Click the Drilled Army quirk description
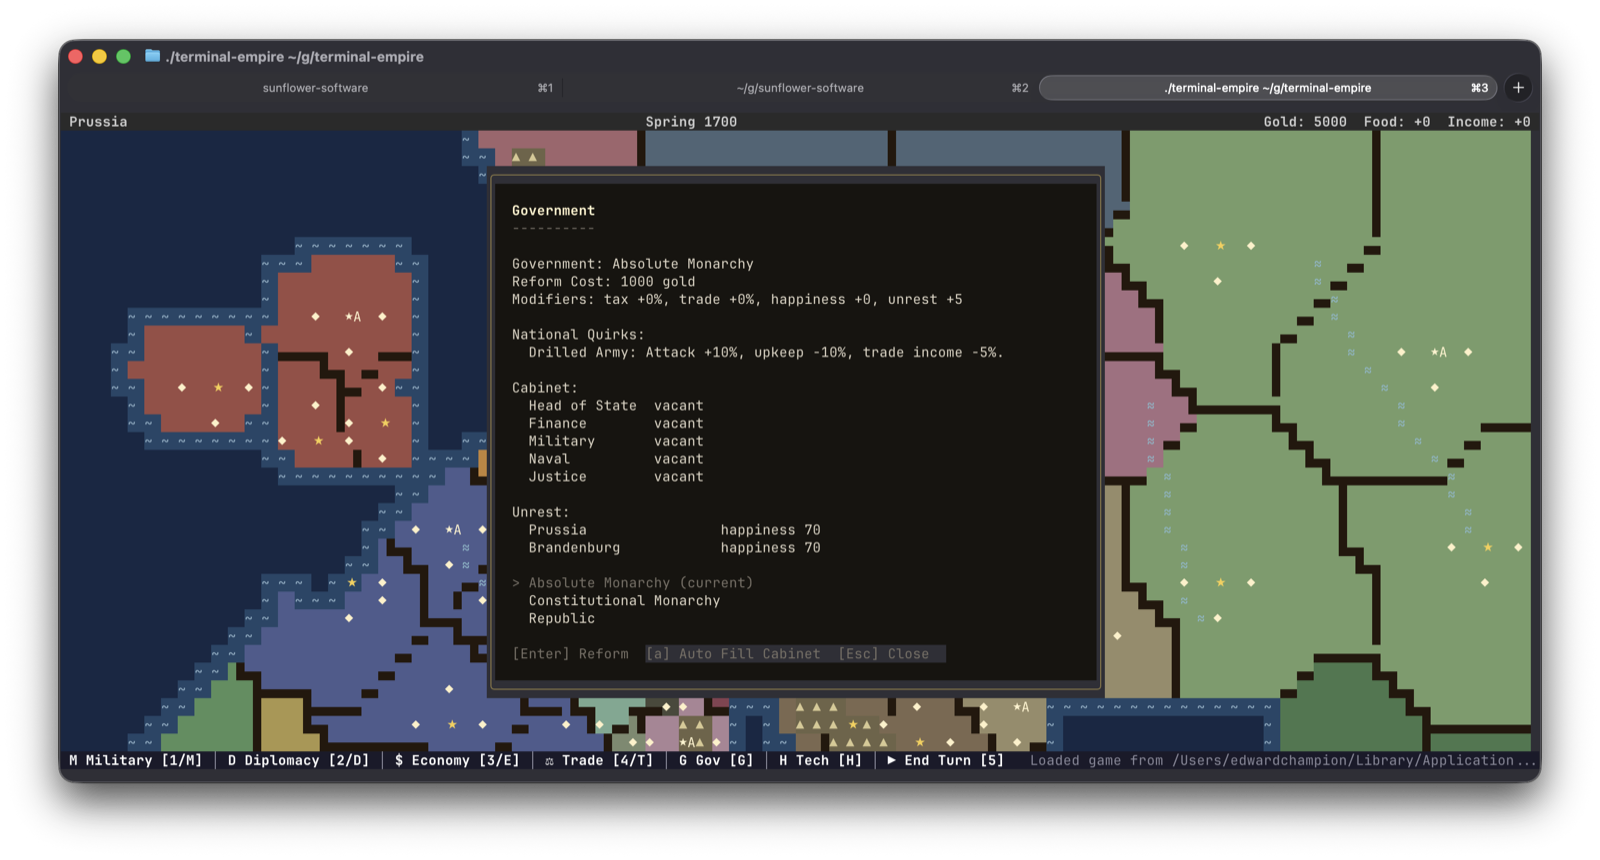Image resolution: width=1600 pixels, height=860 pixels. 766,353
